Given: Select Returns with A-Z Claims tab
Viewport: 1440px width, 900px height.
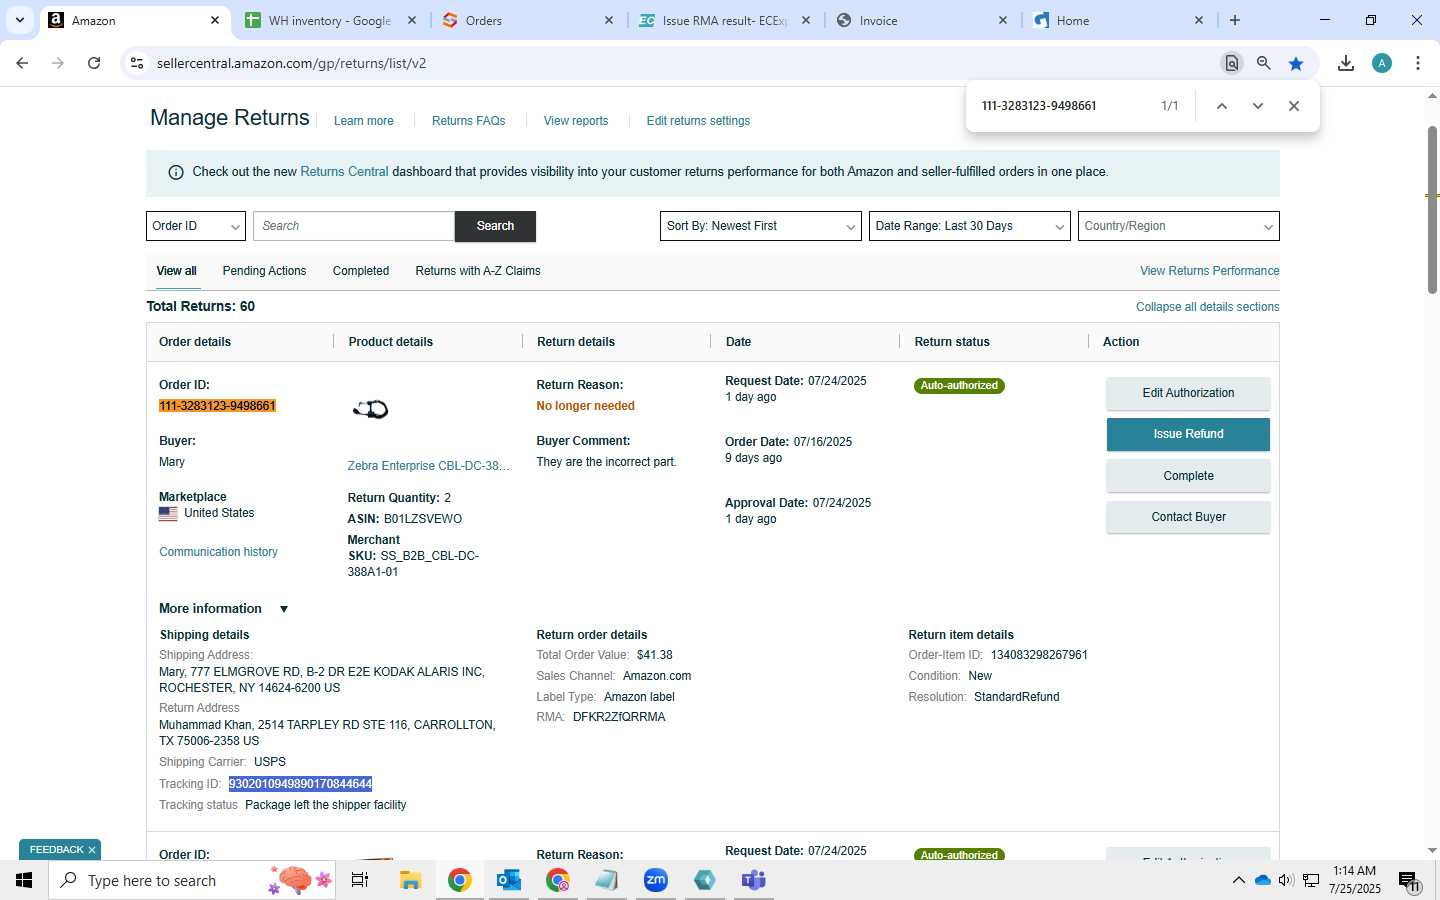Looking at the screenshot, I should tap(478, 271).
